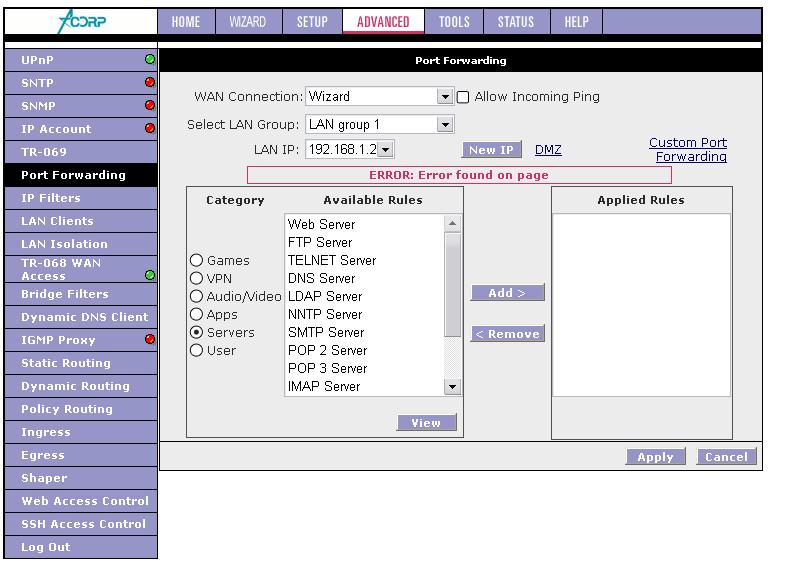Image resolution: width=802 pixels, height=576 pixels.
Task: Click green indicator next to TR-068 WAN Access
Action: [x=150, y=275]
